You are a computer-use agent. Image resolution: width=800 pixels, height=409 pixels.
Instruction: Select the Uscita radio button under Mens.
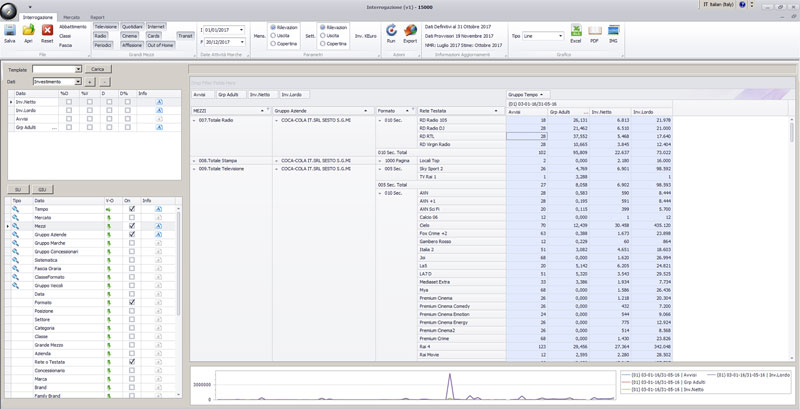(x=272, y=35)
